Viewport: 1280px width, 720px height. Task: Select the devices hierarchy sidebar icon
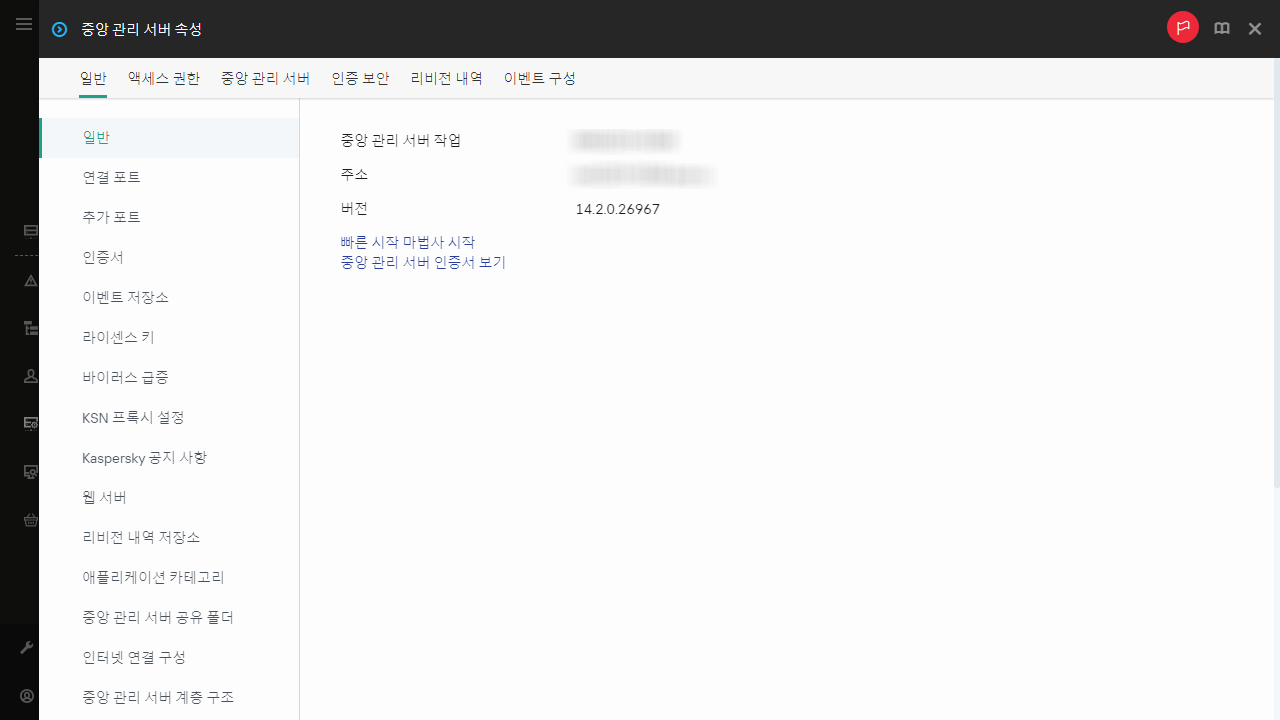(x=30, y=328)
